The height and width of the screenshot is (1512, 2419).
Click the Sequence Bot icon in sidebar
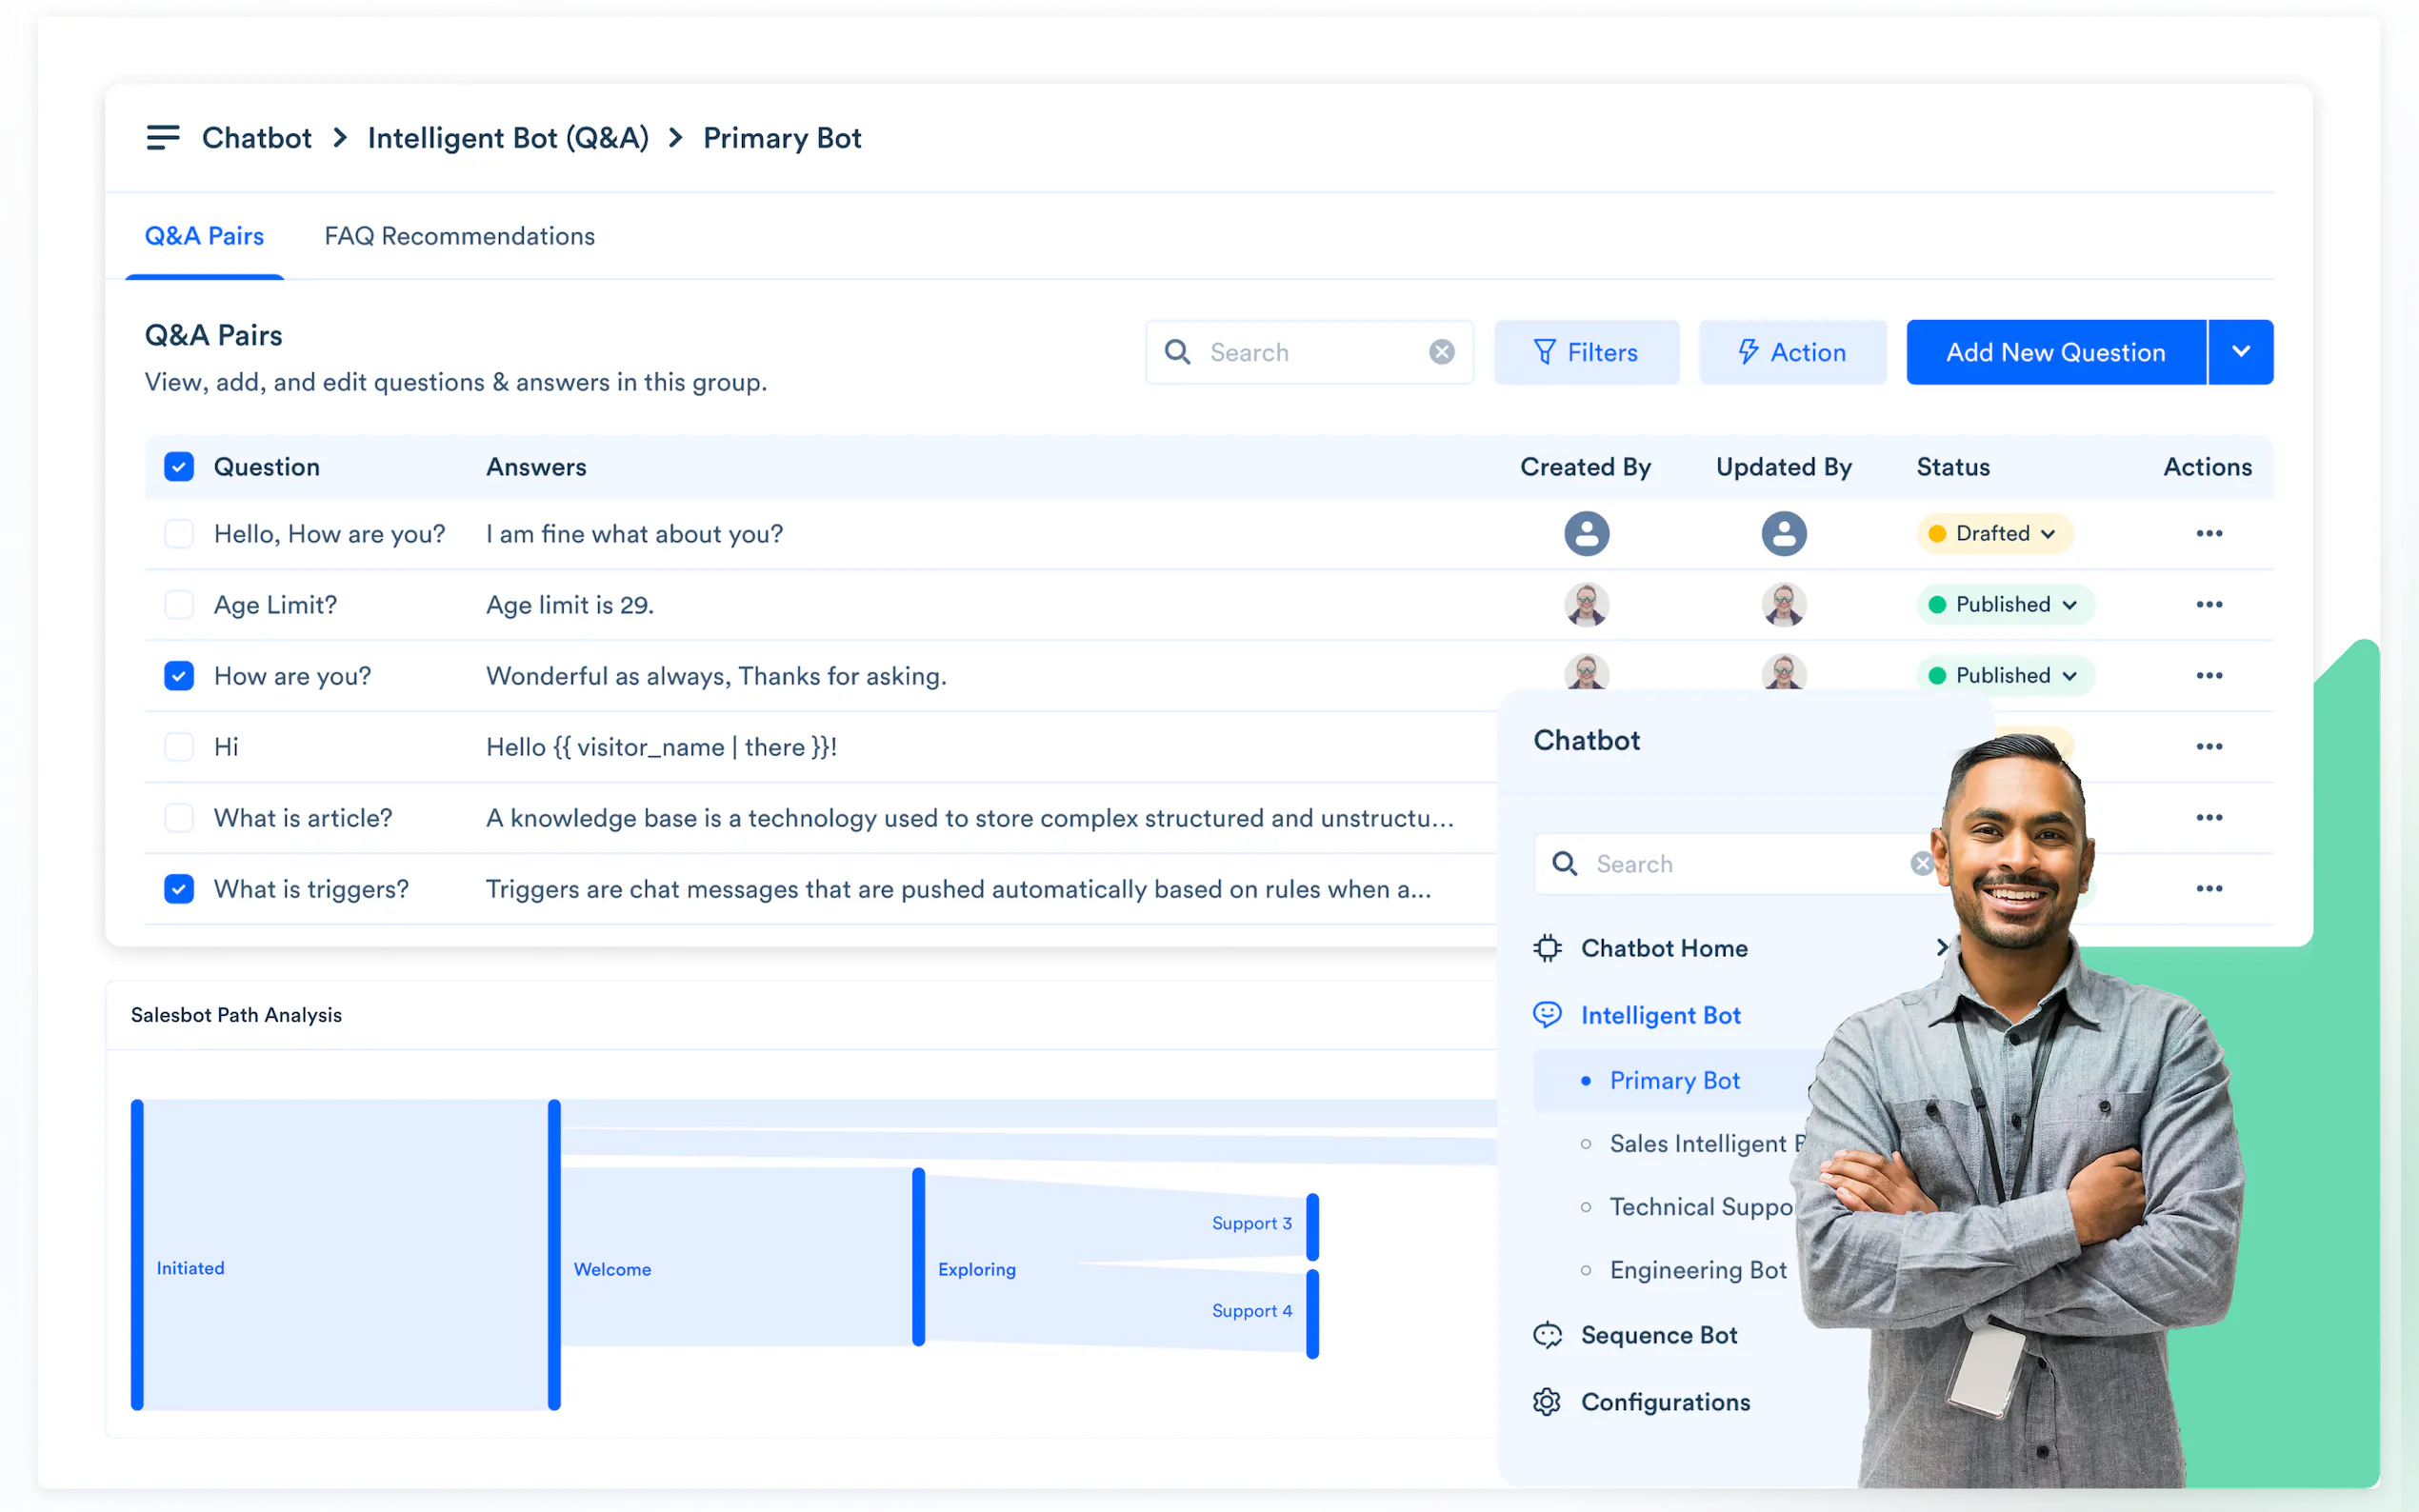click(1547, 1335)
